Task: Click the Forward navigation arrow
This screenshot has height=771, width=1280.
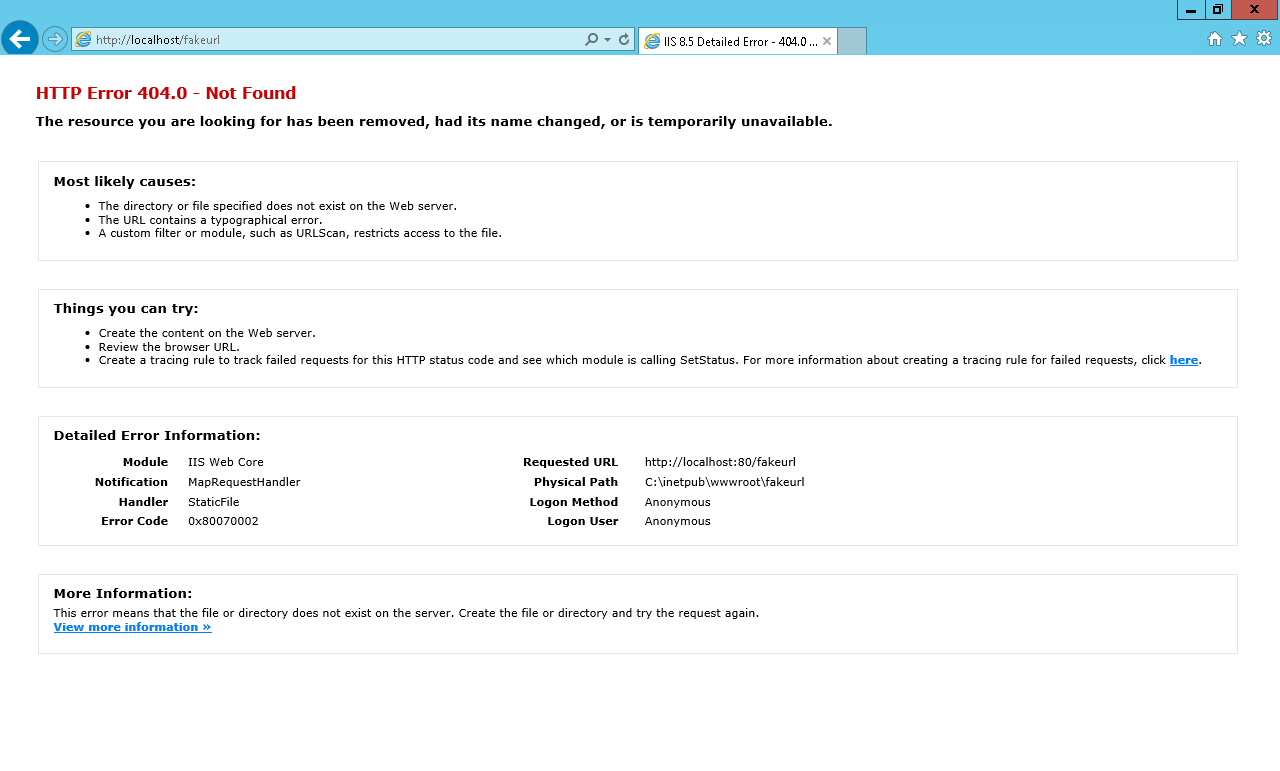Action: 55,39
